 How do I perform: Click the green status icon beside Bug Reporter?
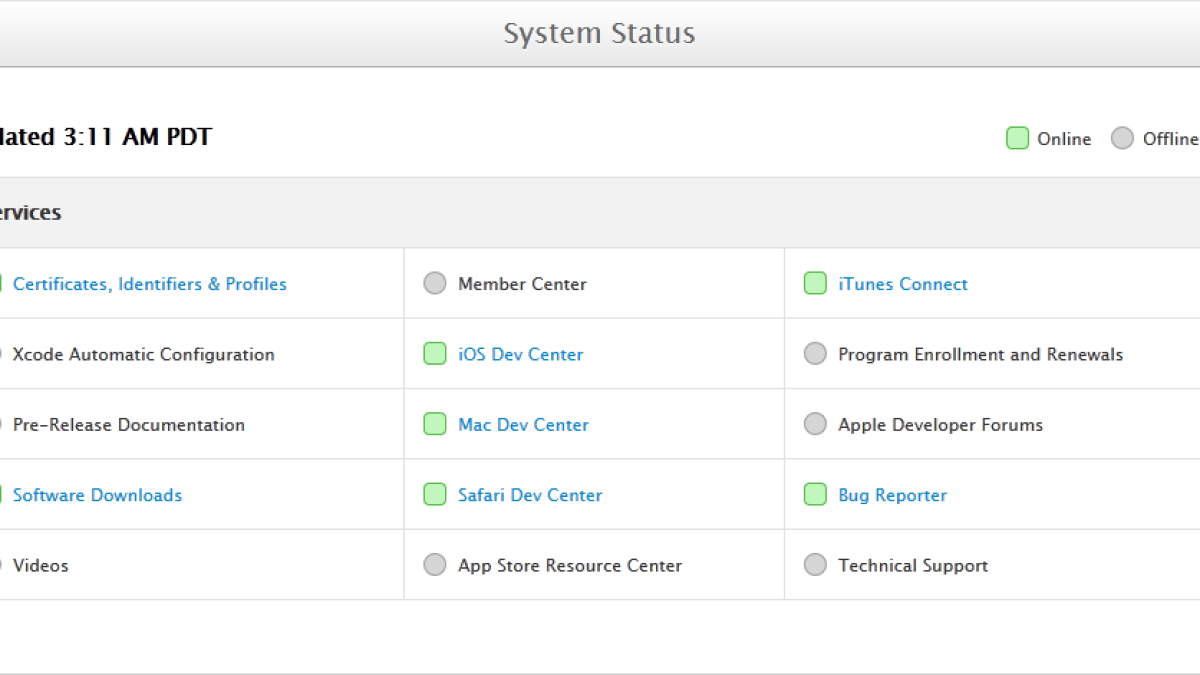[815, 494]
